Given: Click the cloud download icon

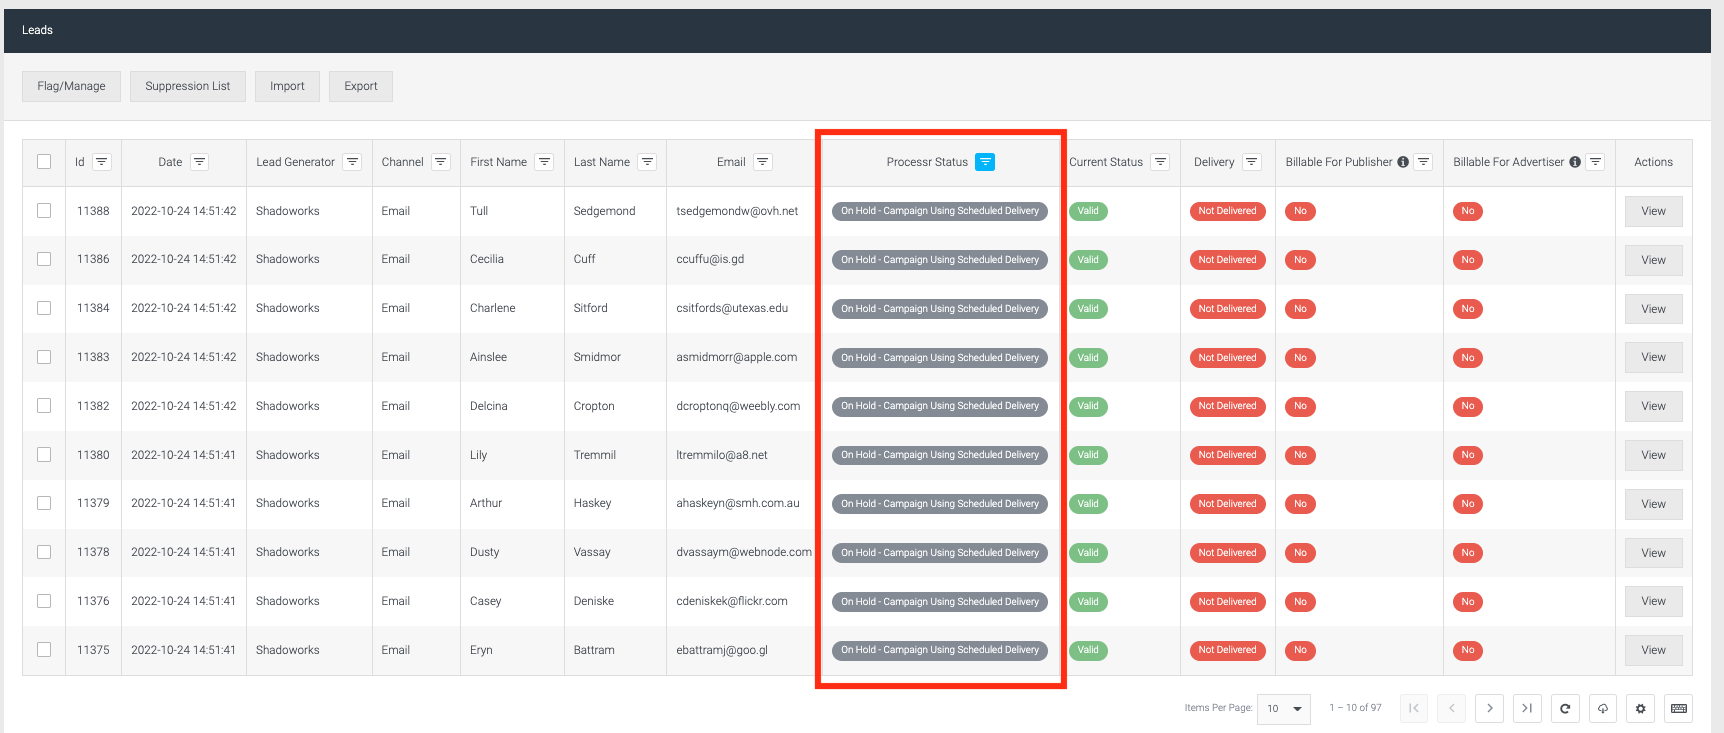Looking at the screenshot, I should point(1603,708).
